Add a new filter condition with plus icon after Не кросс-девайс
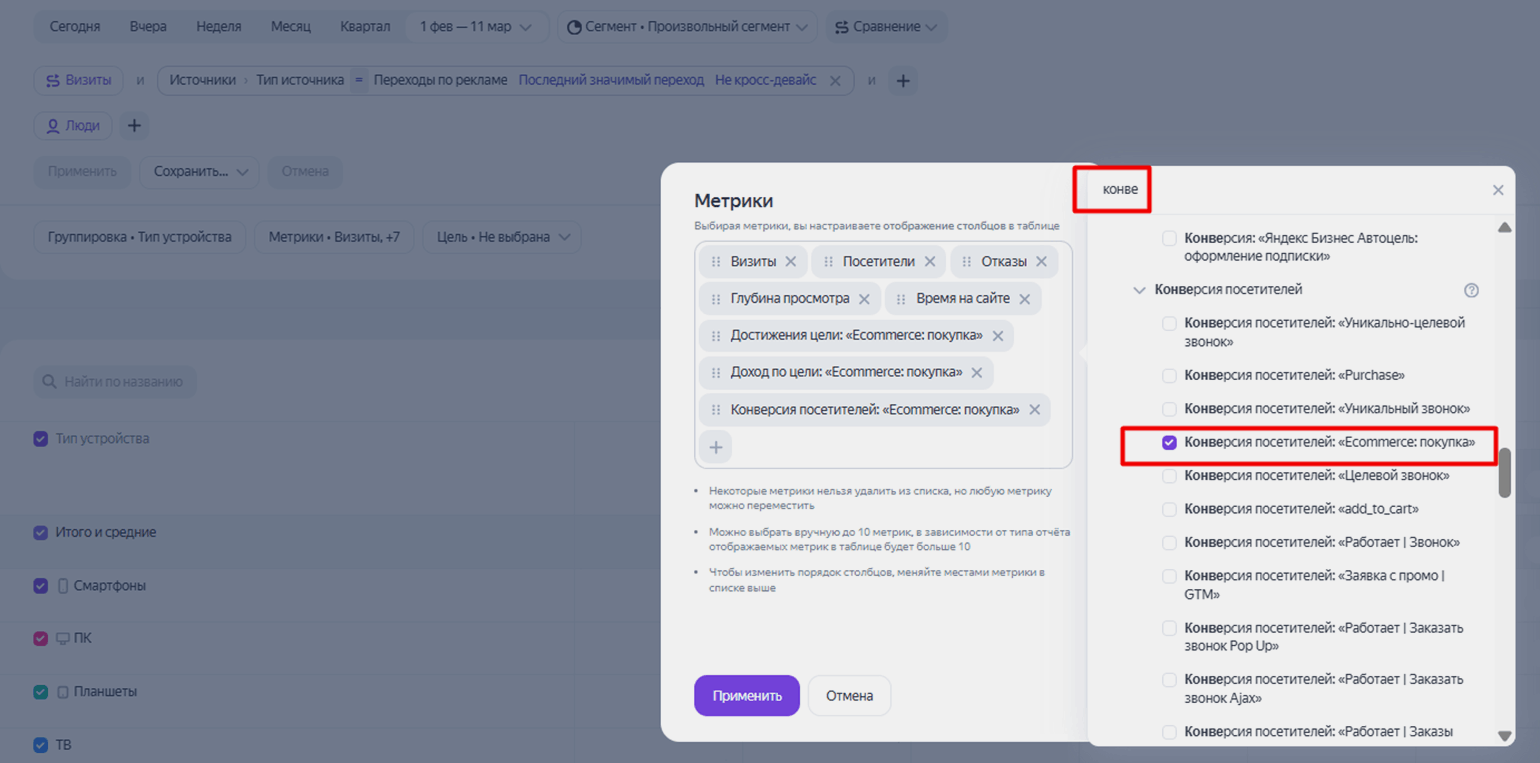 tap(902, 81)
